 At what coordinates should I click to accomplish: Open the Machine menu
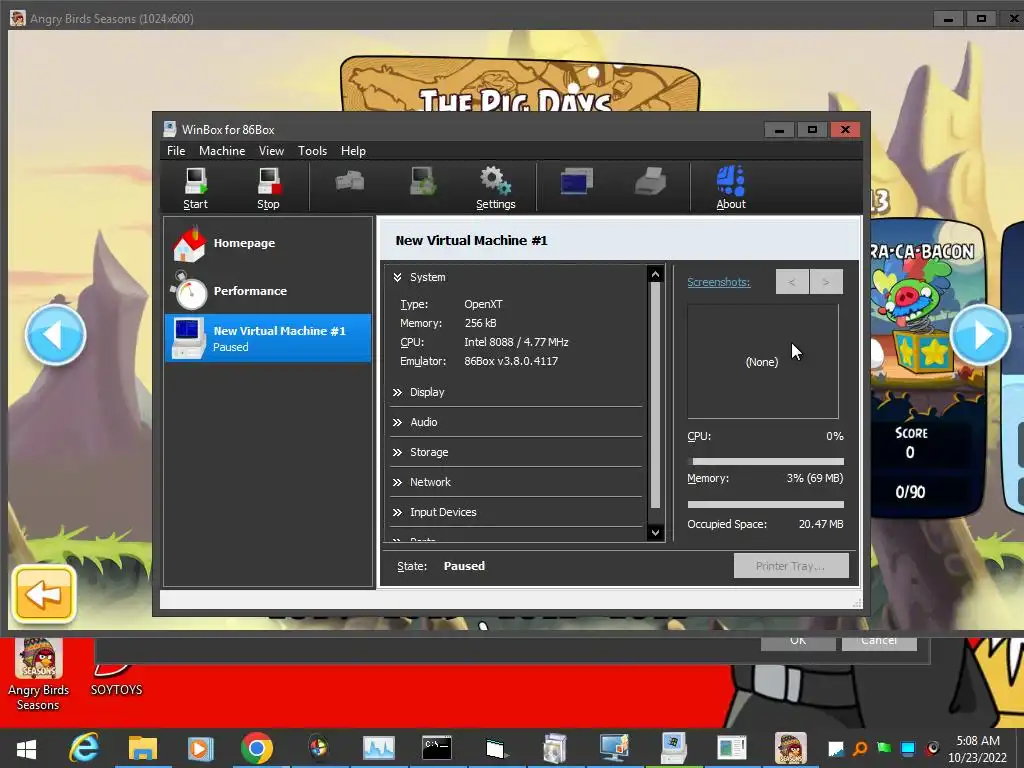pyautogui.click(x=222, y=151)
